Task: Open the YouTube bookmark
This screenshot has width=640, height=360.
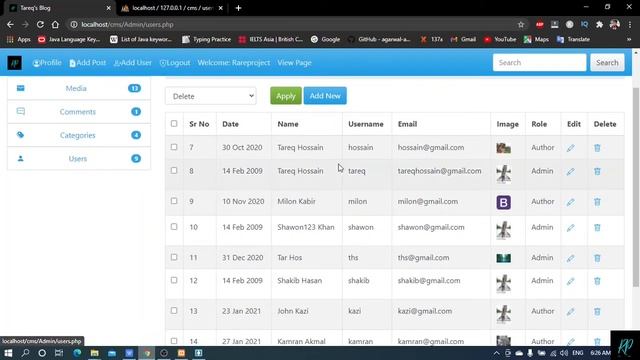Action: coord(500,39)
